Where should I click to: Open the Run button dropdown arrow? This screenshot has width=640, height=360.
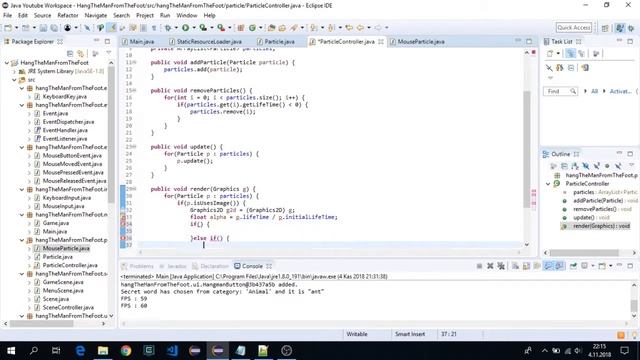[193, 28]
